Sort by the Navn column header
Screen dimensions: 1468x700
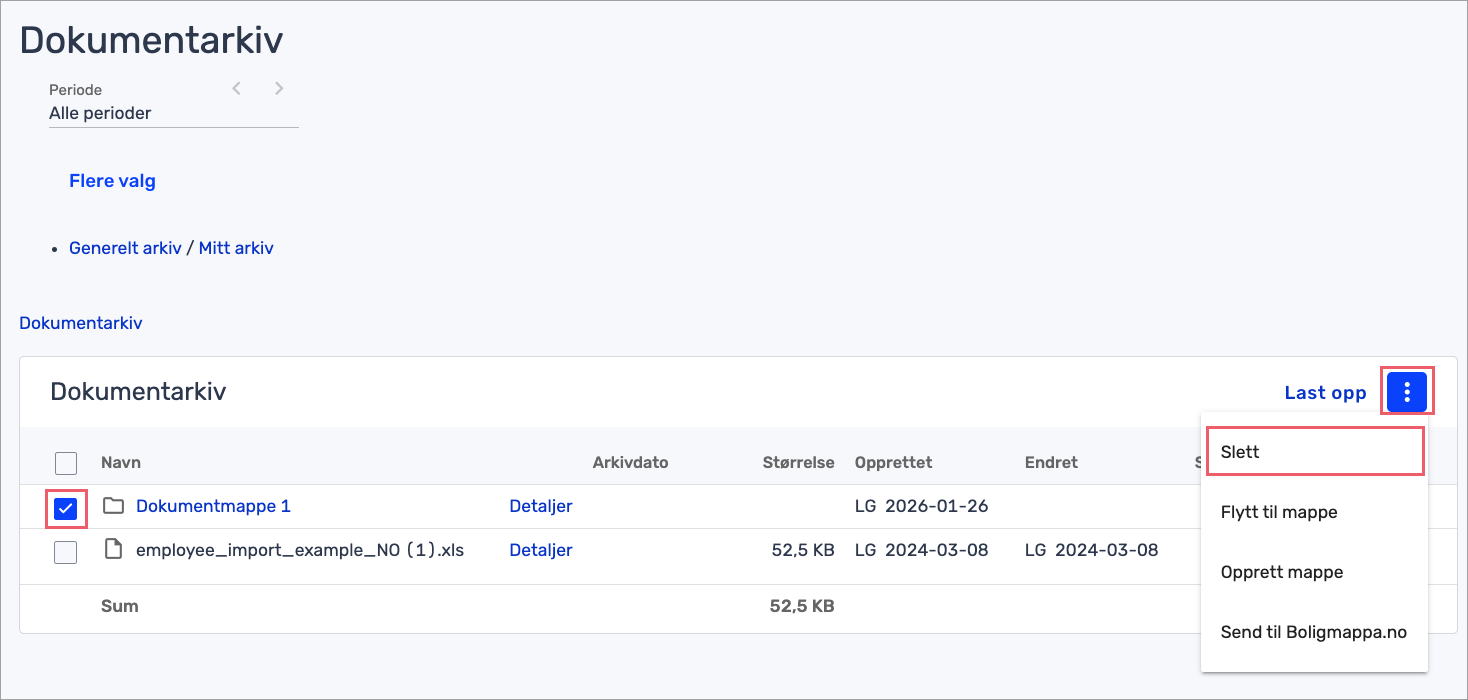121,462
